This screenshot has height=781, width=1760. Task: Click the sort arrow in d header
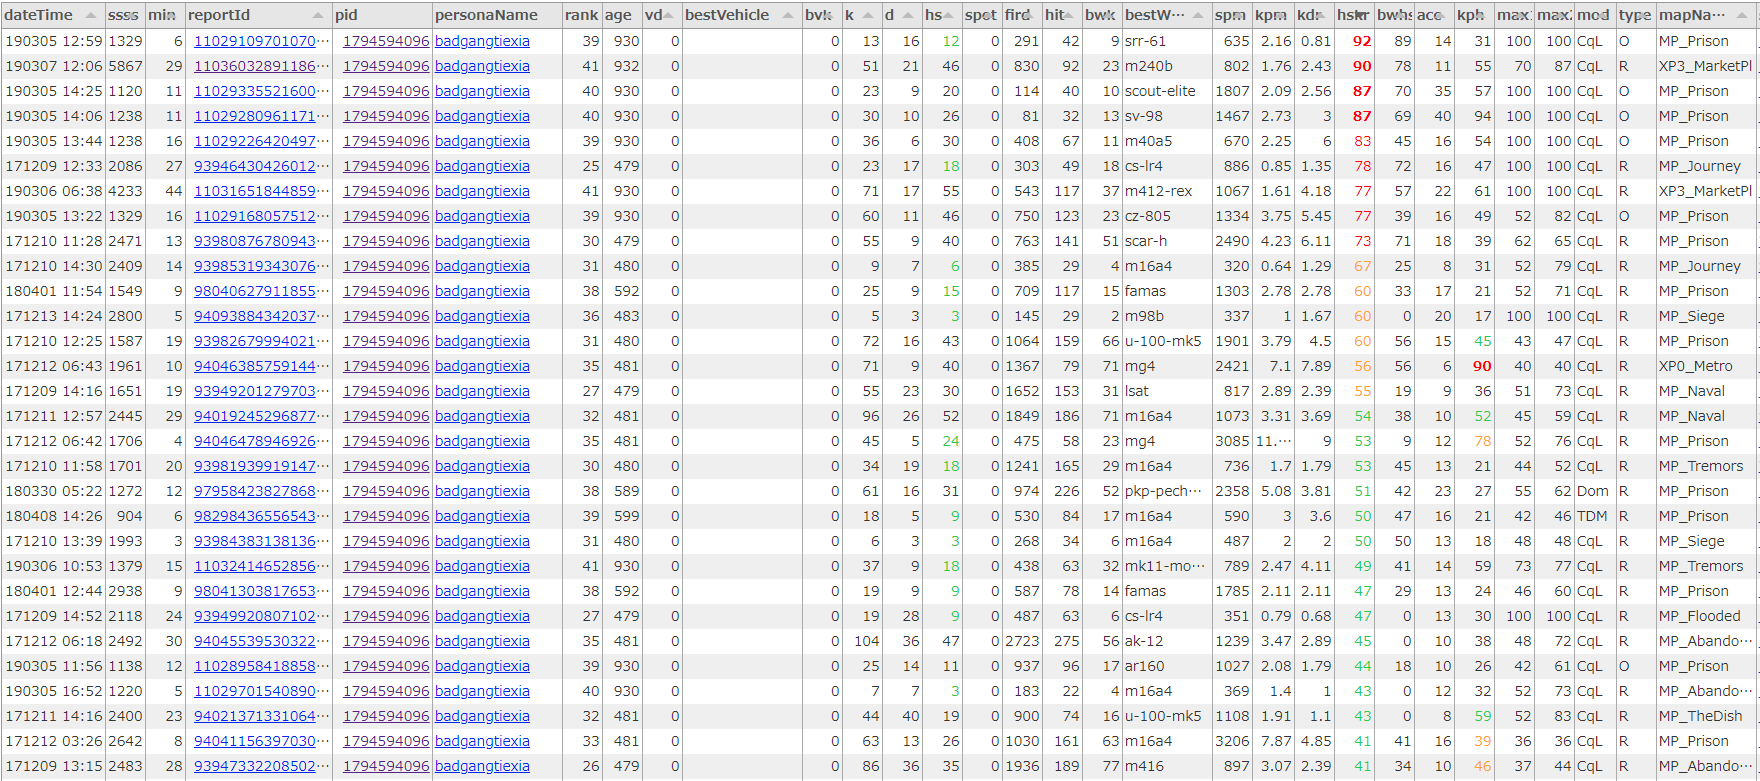click(x=908, y=15)
